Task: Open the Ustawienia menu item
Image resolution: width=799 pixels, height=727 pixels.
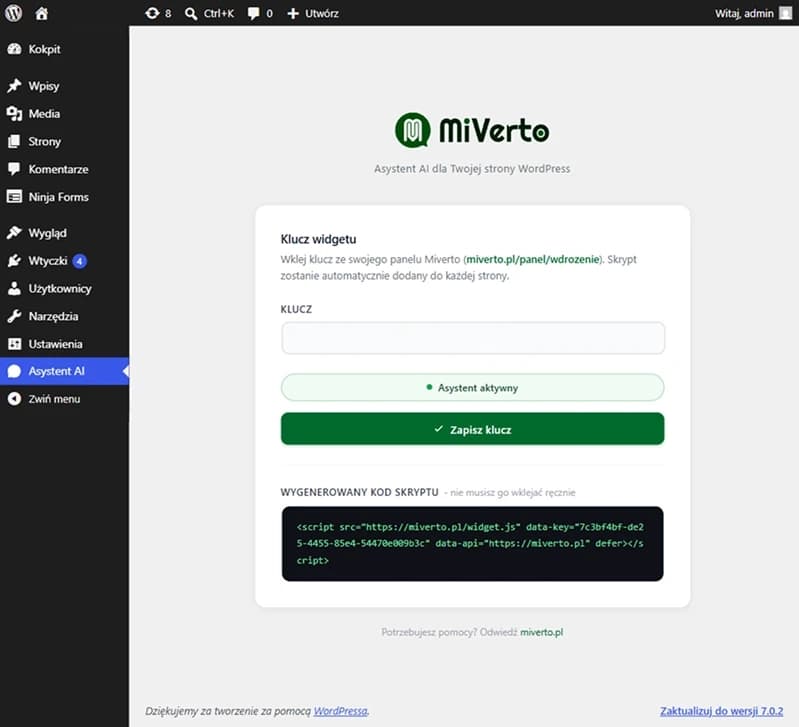Action: tap(64, 344)
